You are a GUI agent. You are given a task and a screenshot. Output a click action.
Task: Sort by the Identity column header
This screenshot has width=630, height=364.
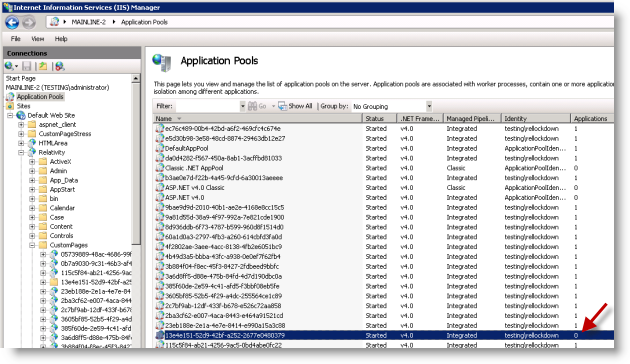click(x=536, y=119)
